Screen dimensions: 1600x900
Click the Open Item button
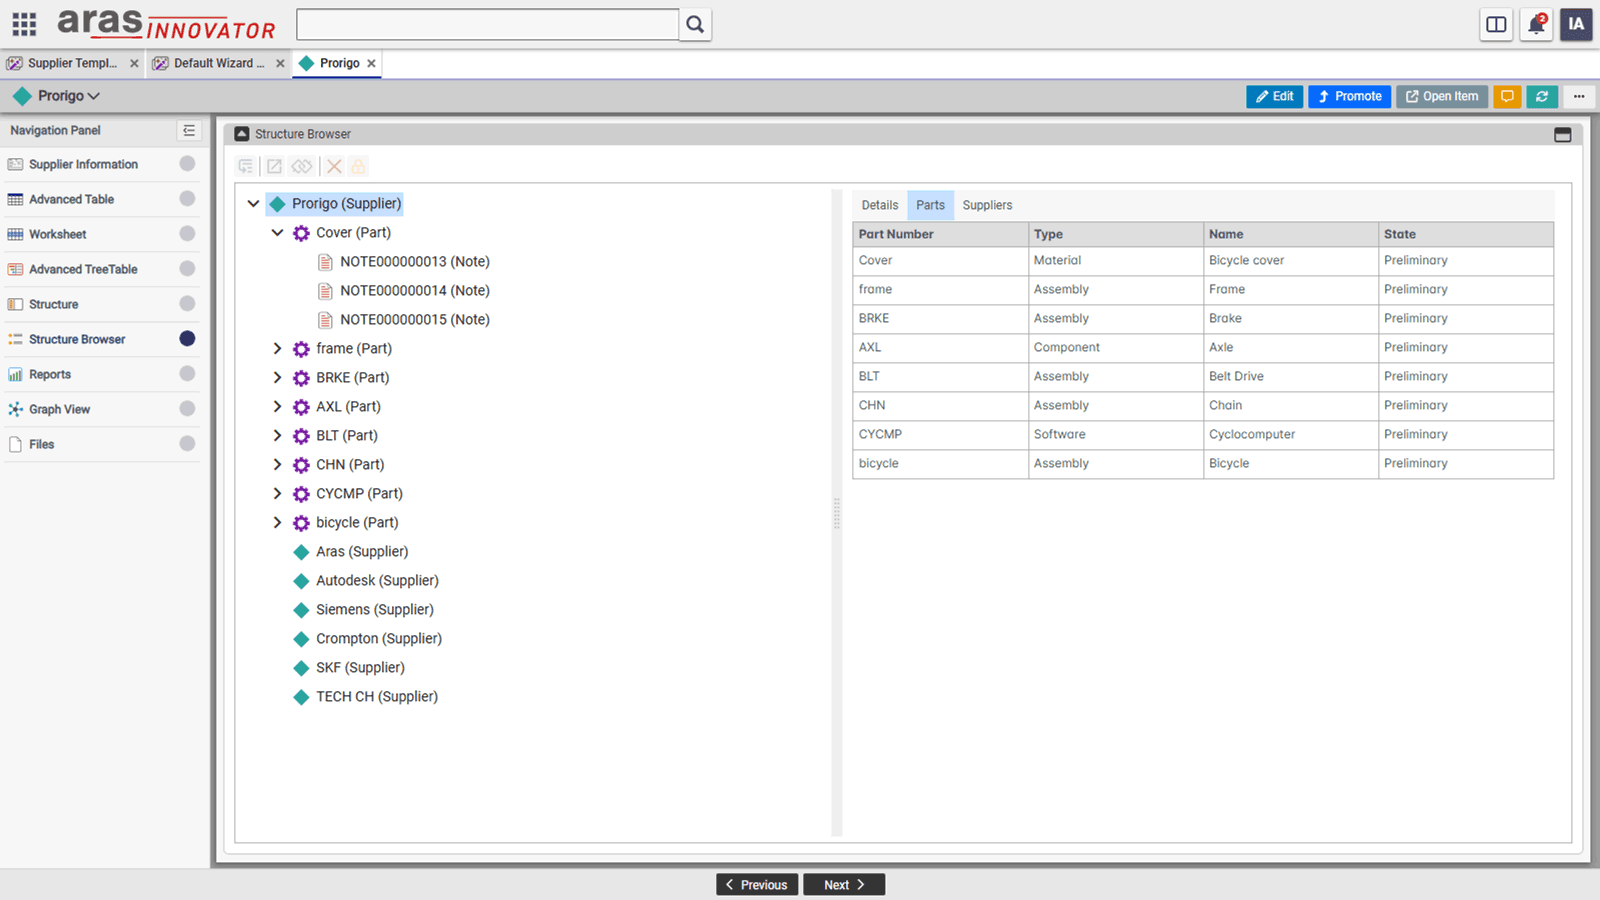[x=1441, y=96]
